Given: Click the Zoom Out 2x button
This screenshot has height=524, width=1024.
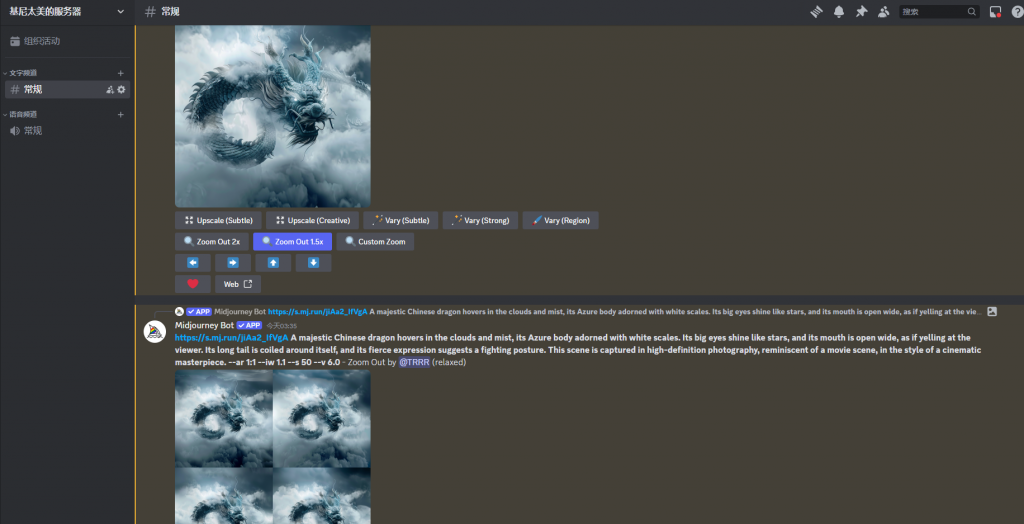Looking at the screenshot, I should click(x=212, y=242).
